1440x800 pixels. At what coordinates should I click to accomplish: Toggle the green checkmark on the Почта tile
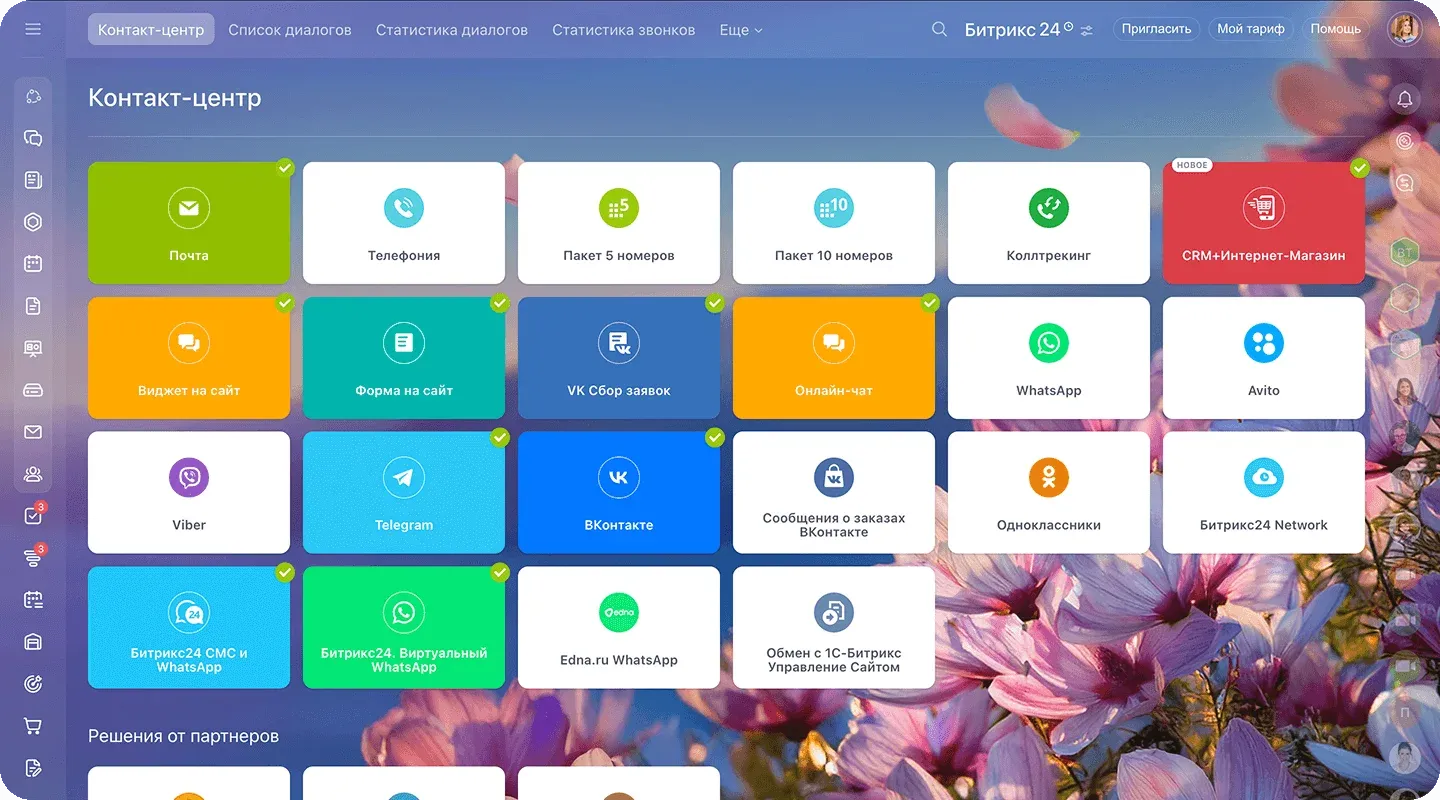click(x=285, y=168)
